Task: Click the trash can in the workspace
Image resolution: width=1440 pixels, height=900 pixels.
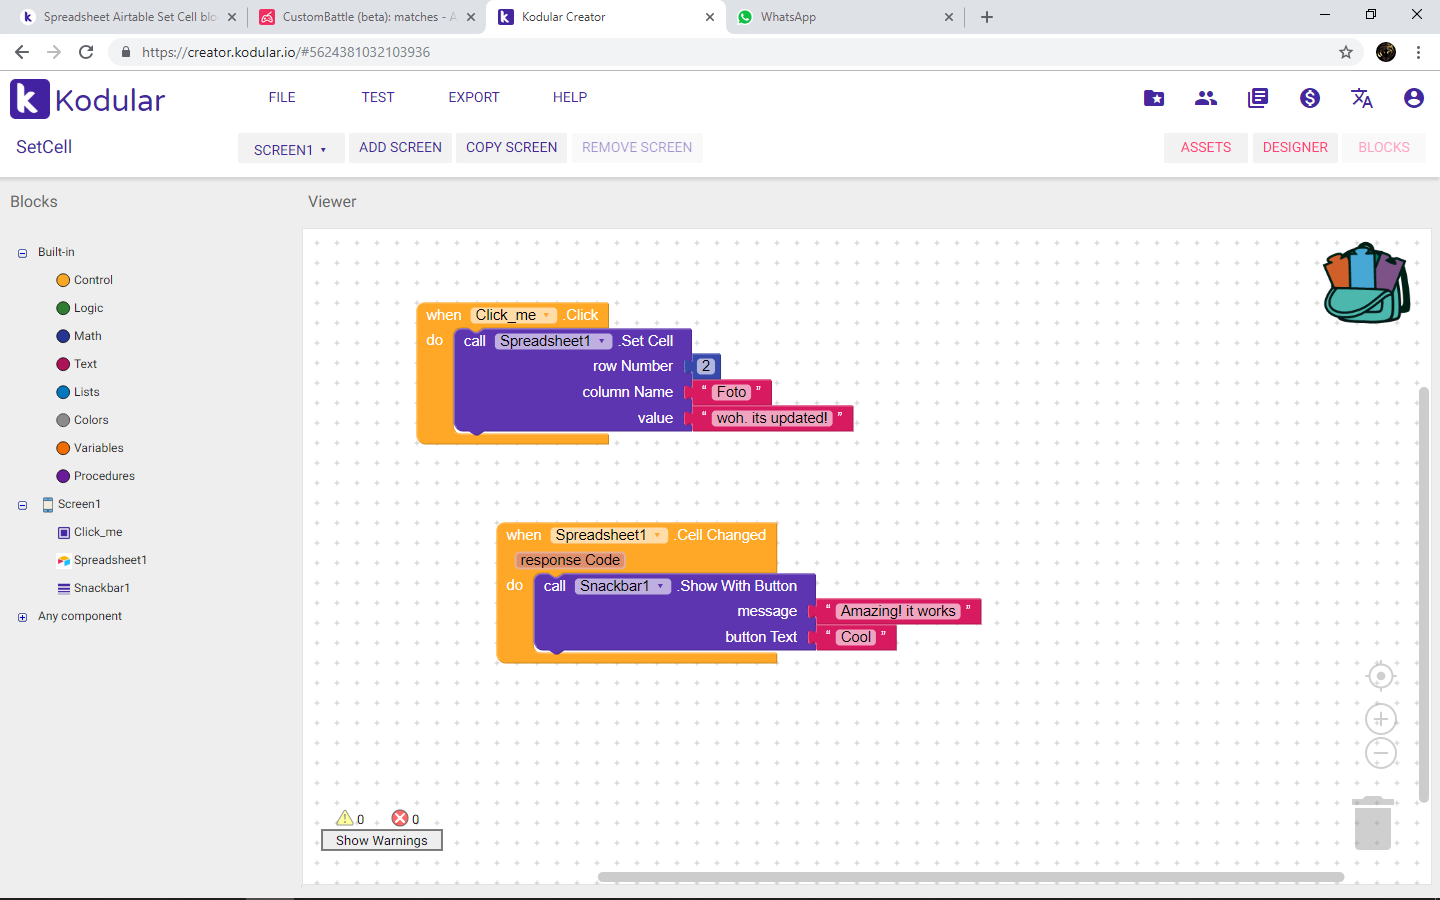Action: (1373, 823)
